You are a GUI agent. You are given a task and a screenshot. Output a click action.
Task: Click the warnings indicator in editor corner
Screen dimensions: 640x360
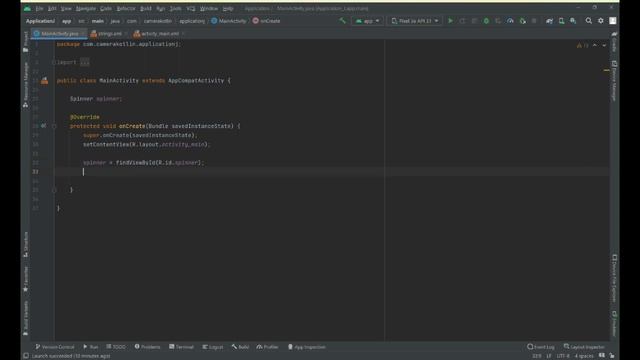[582, 45]
